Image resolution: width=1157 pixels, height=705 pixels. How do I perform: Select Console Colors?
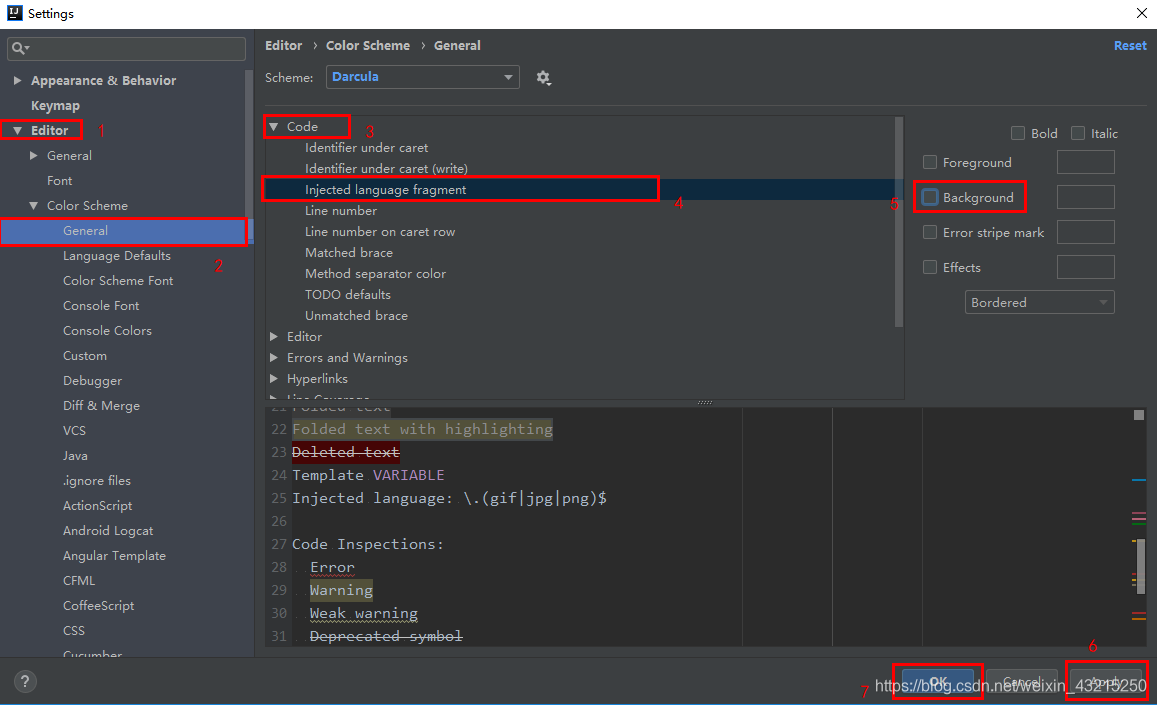point(107,331)
